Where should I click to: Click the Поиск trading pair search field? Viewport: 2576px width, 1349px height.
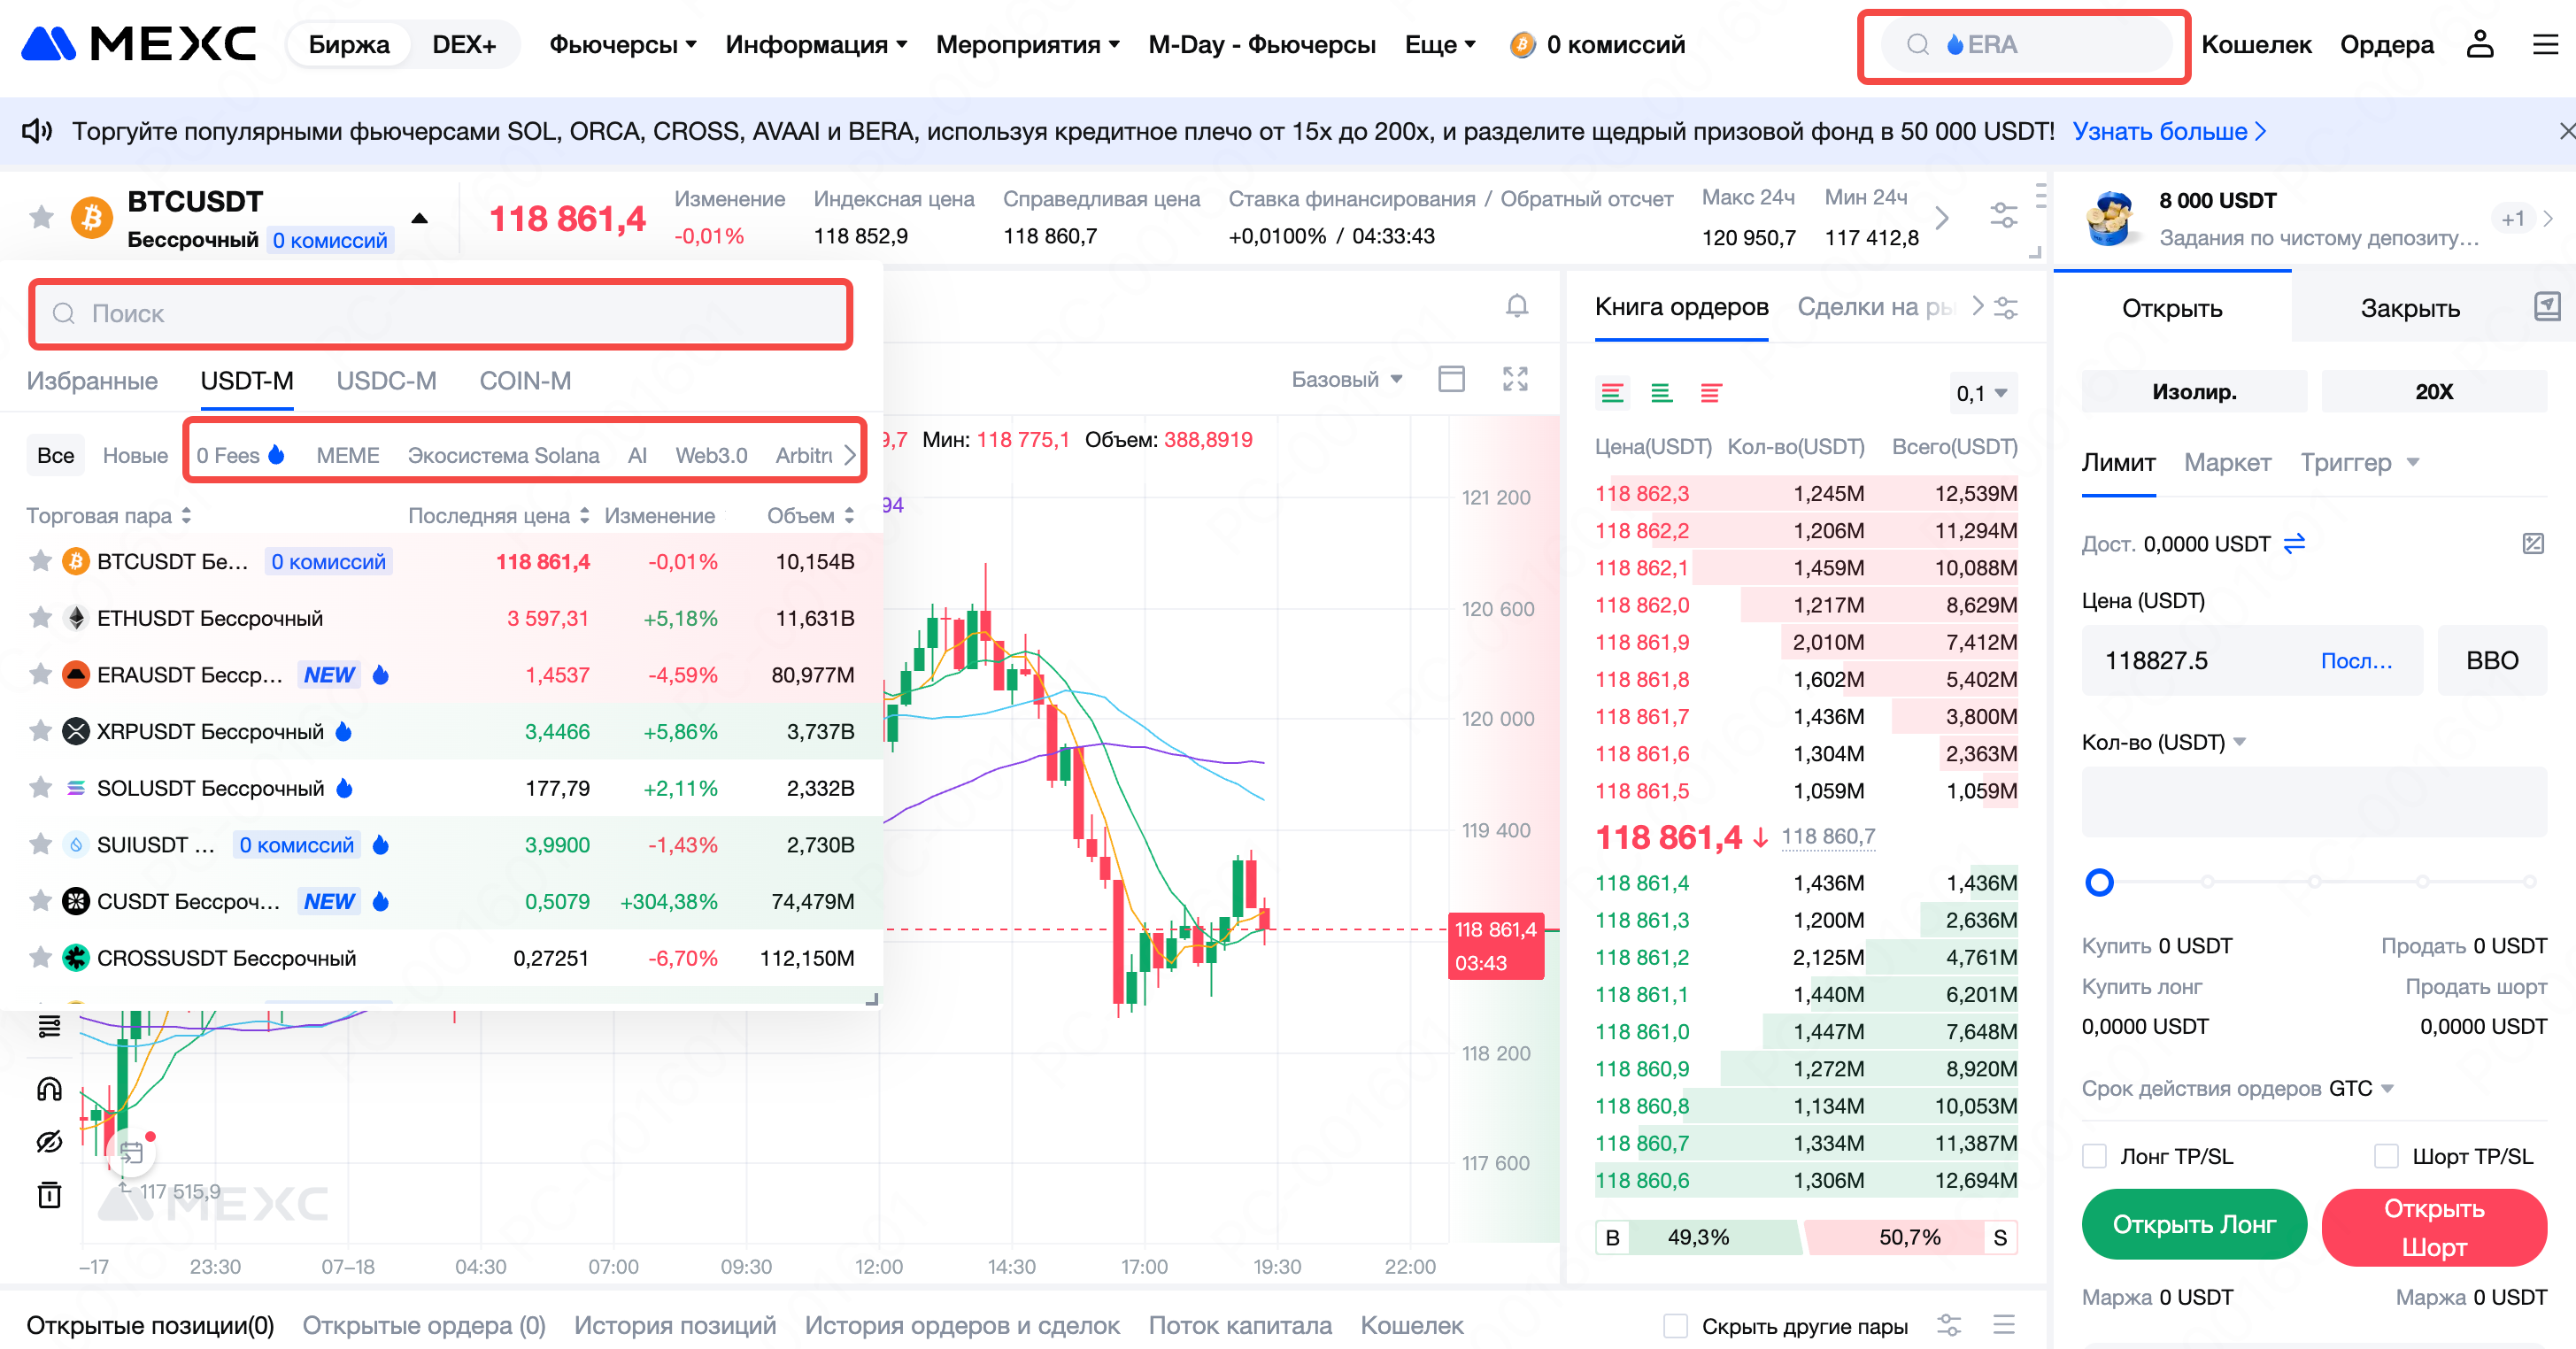click(440, 314)
